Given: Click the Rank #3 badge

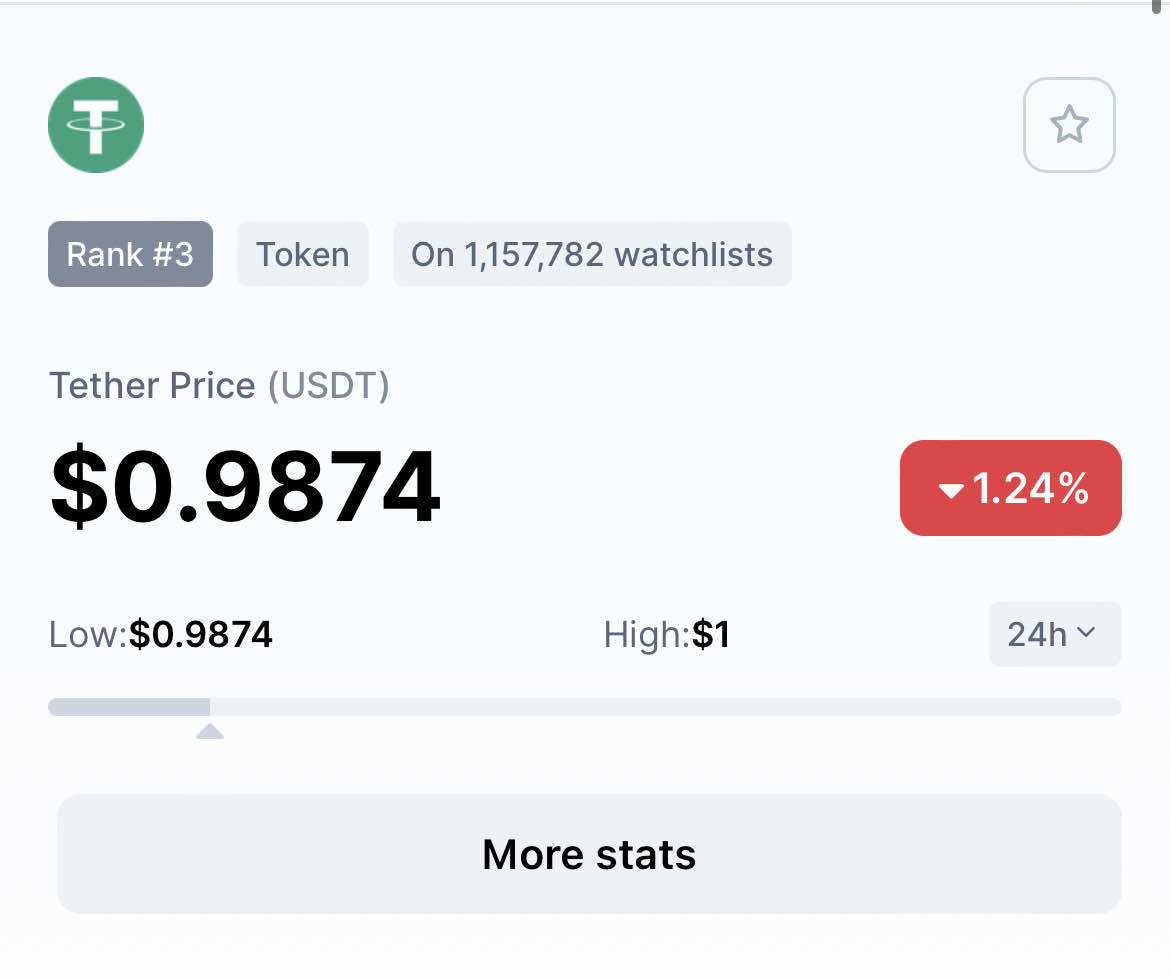Looking at the screenshot, I should [130, 254].
